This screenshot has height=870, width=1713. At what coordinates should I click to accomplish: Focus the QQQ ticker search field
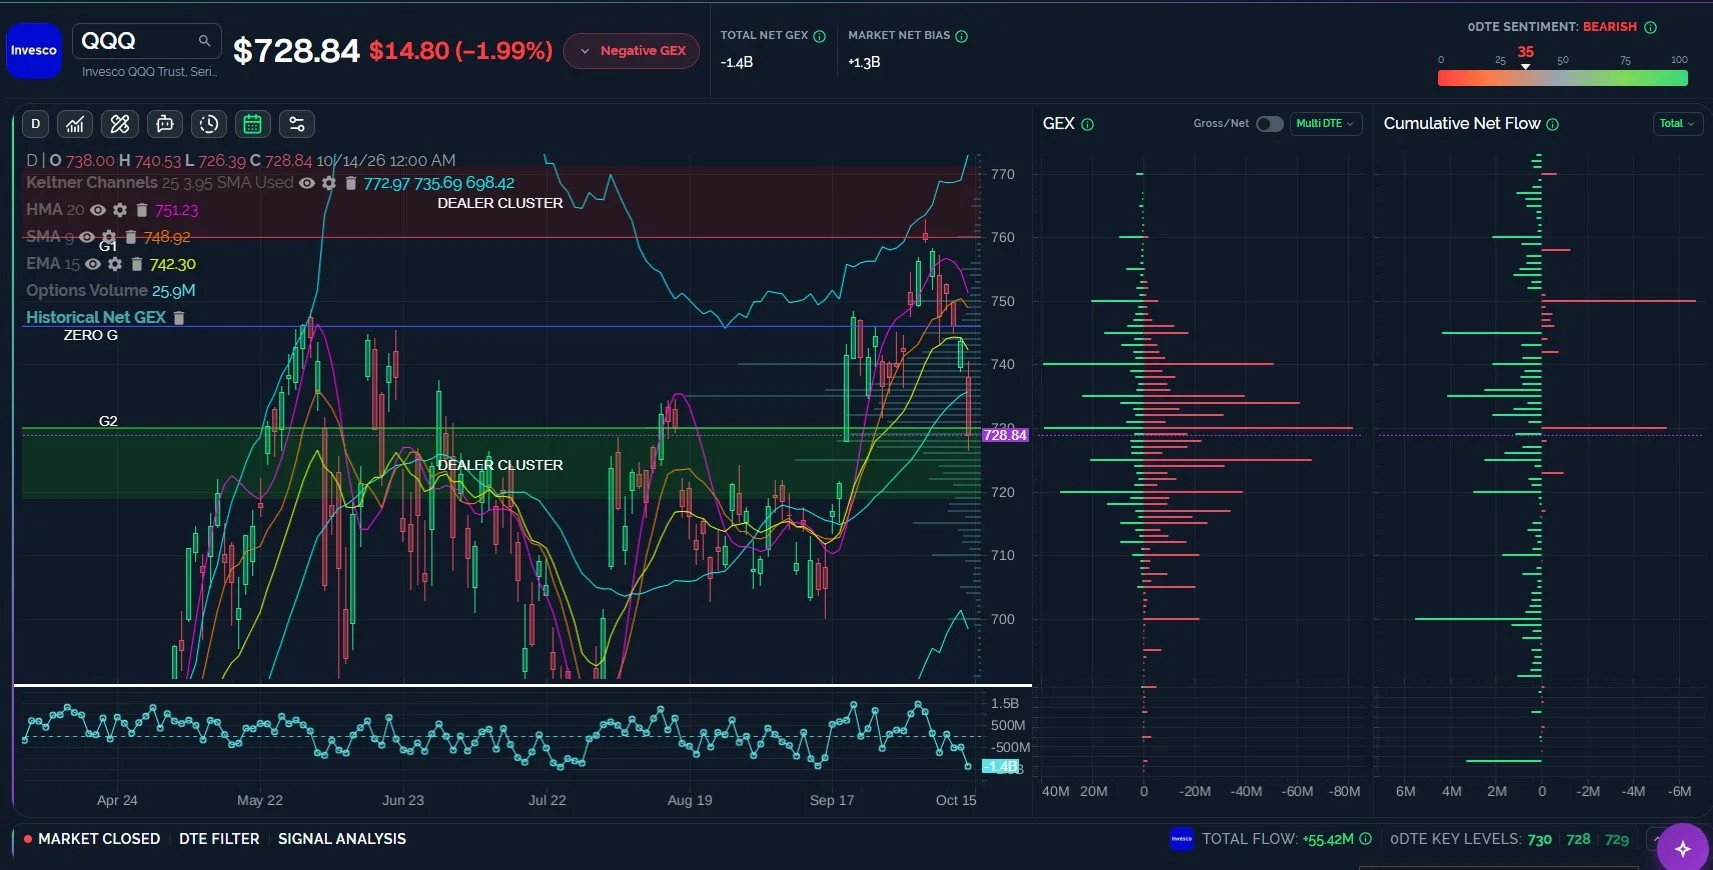146,41
